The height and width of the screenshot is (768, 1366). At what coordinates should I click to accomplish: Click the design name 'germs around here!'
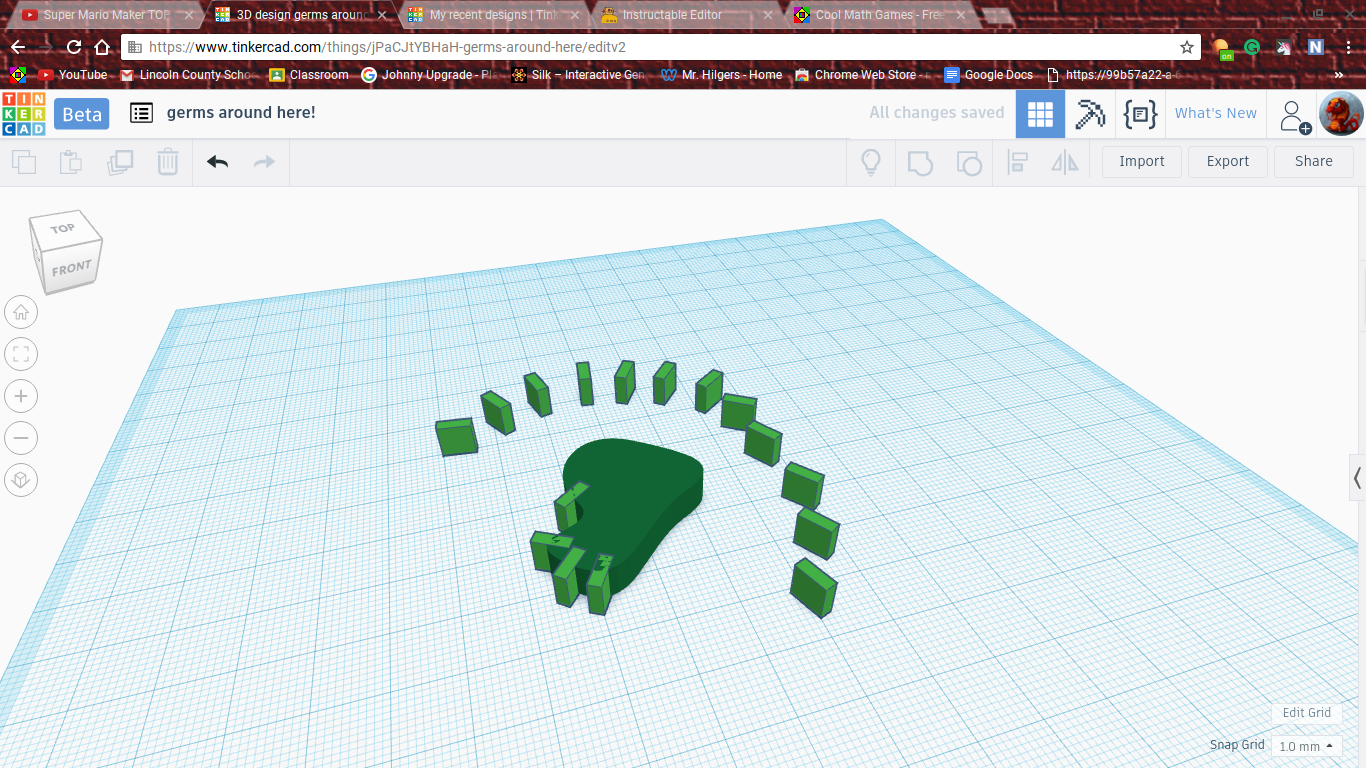[x=241, y=113]
